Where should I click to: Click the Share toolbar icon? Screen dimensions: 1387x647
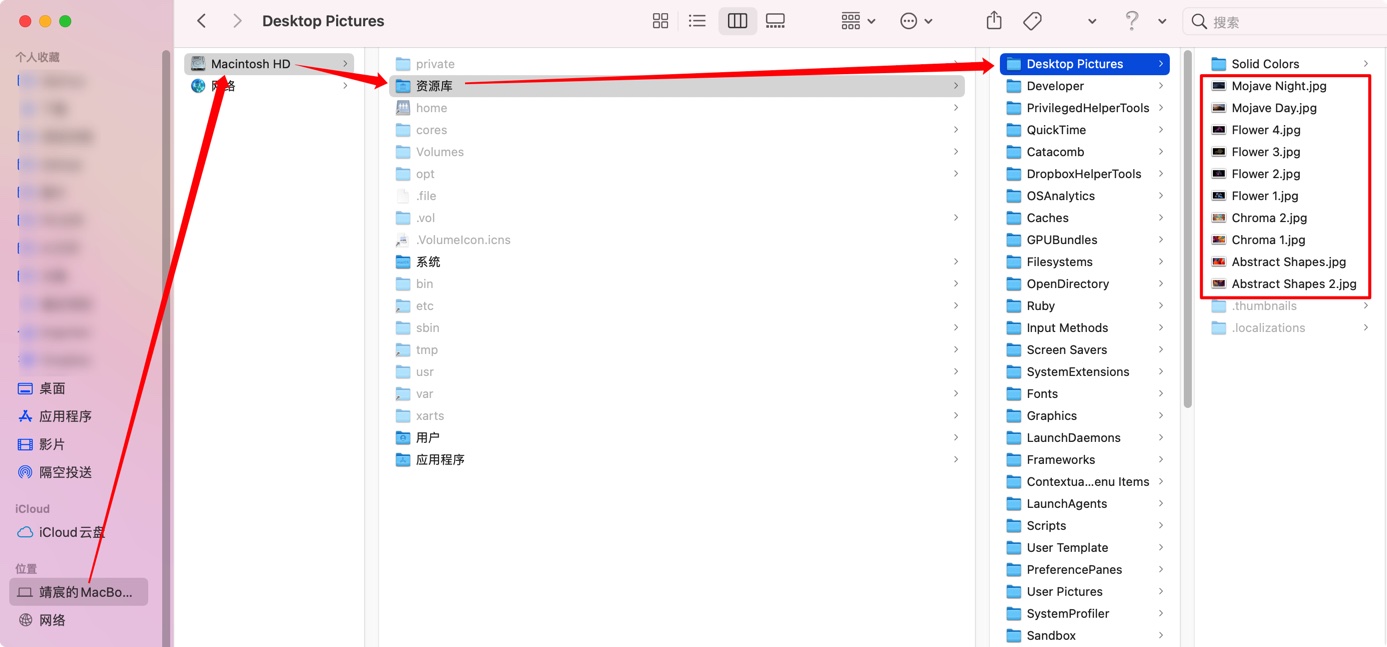pos(993,21)
